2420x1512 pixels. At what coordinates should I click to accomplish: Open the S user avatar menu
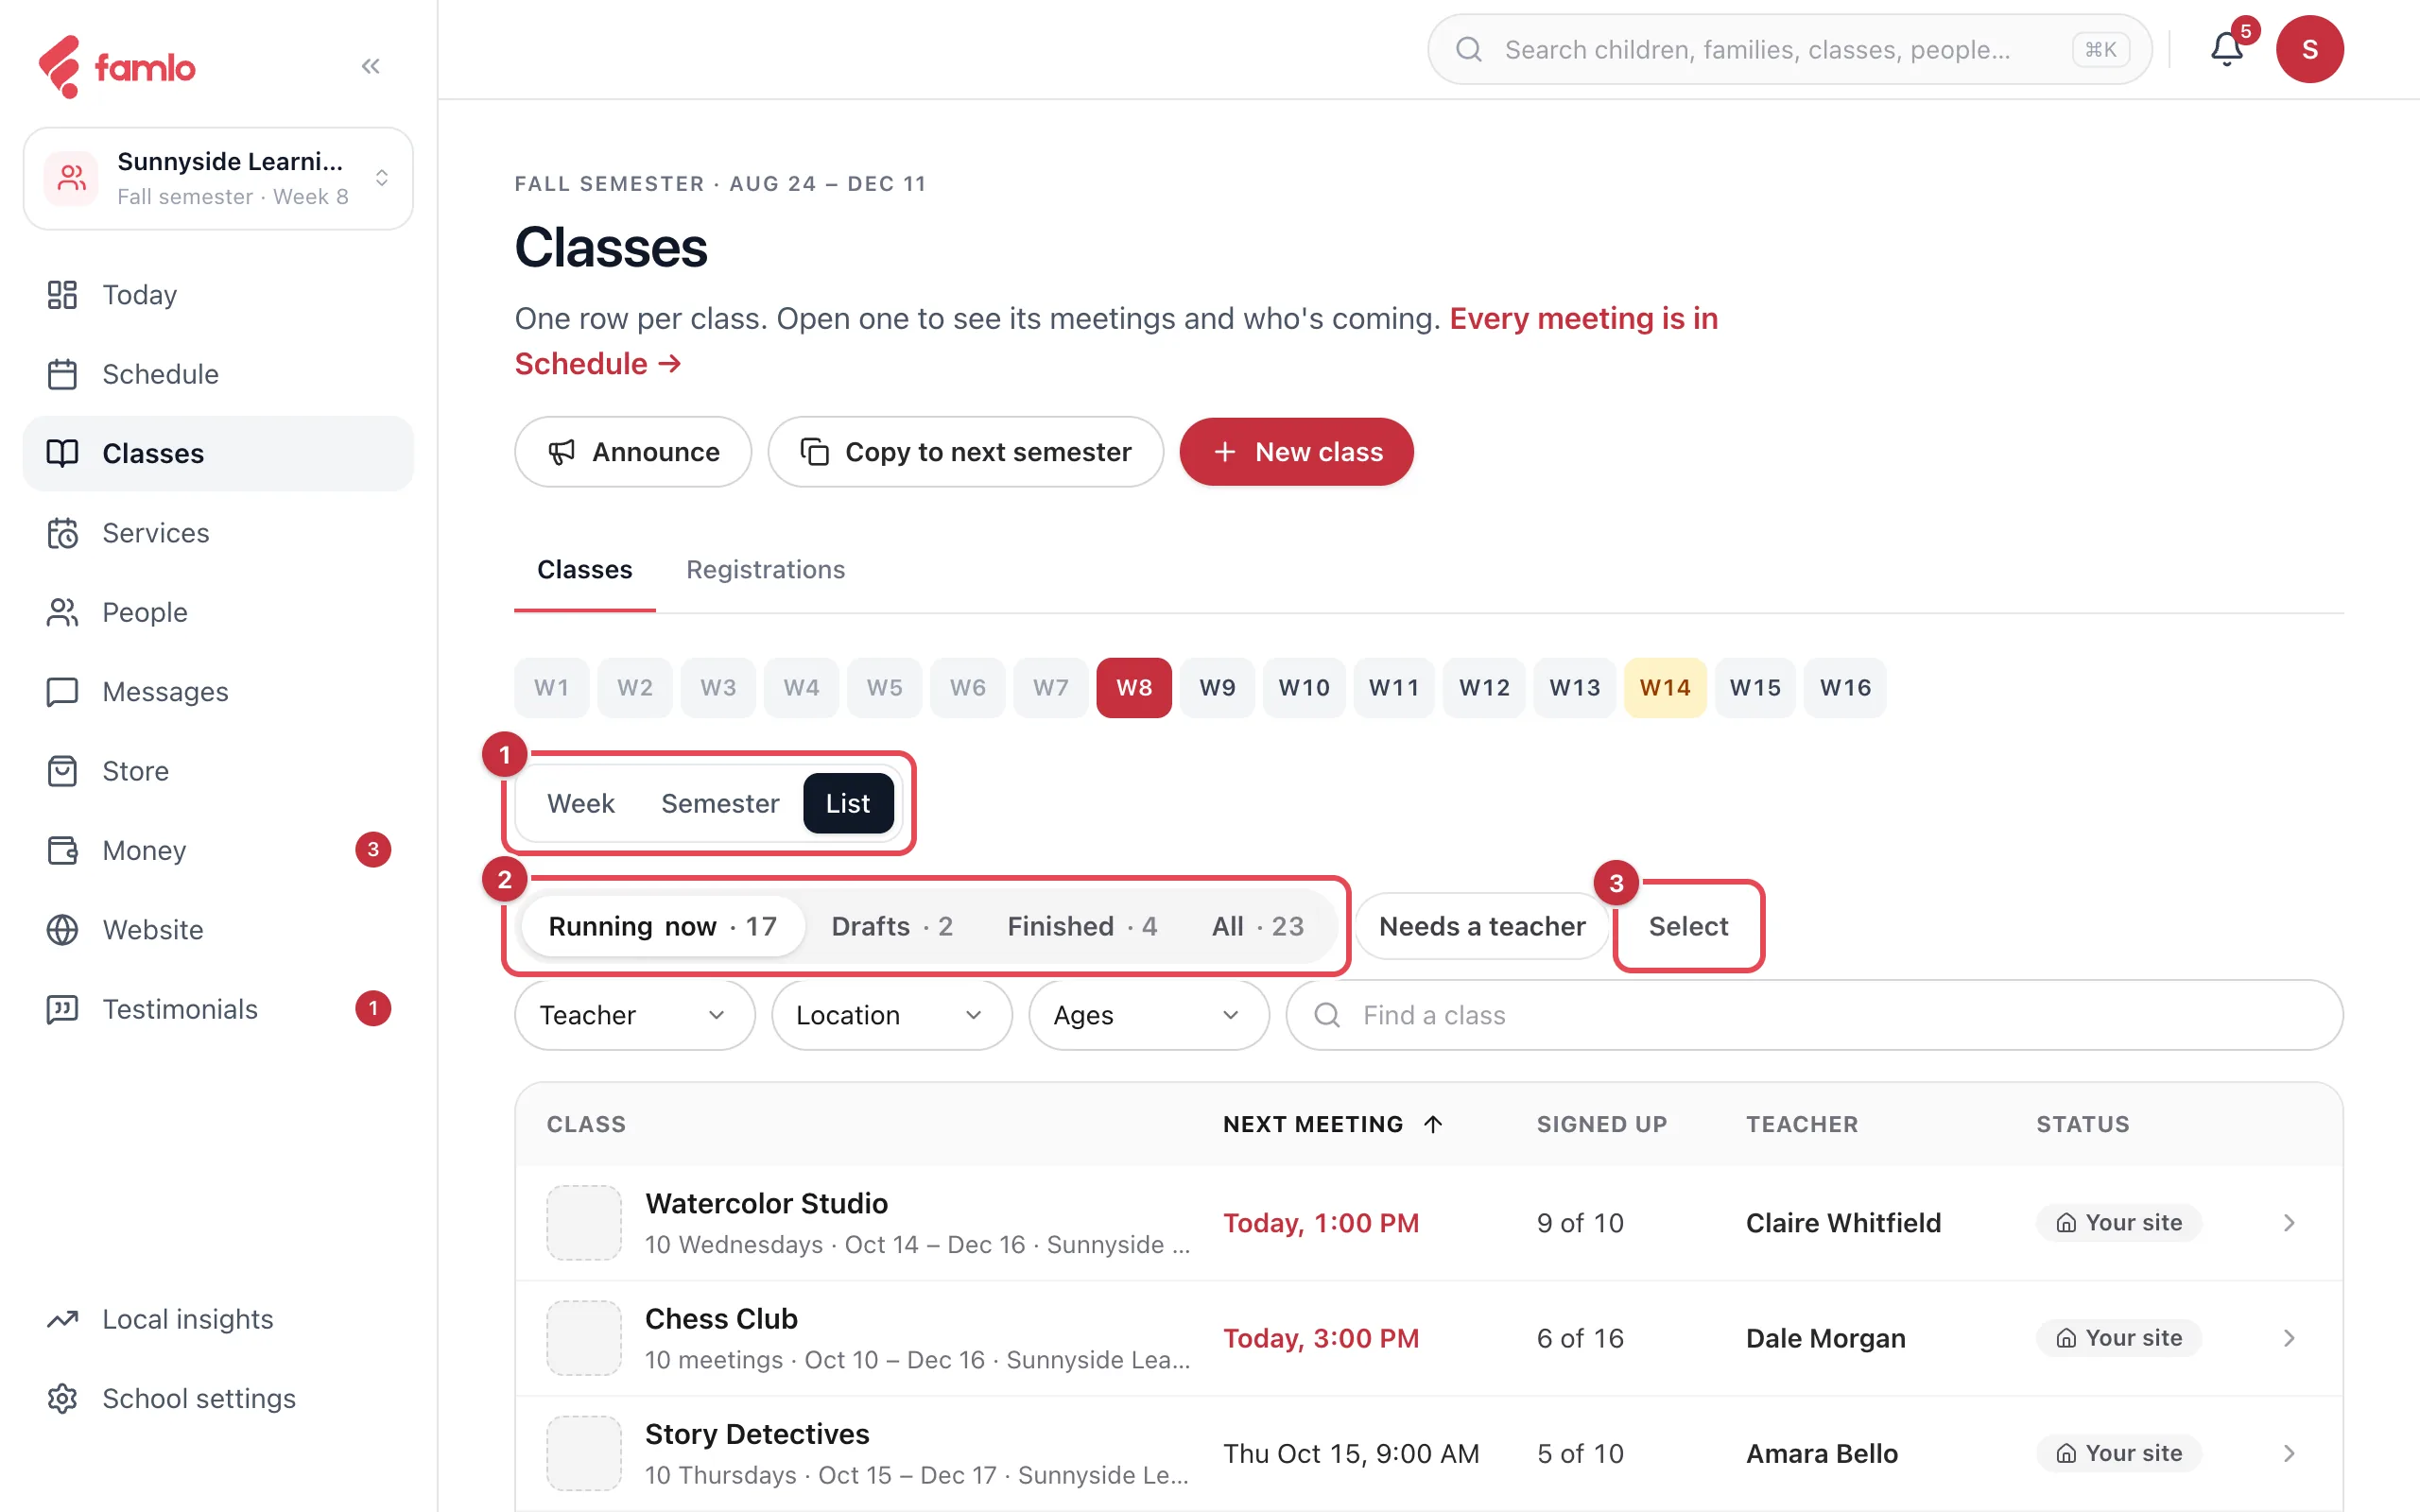[2309, 49]
